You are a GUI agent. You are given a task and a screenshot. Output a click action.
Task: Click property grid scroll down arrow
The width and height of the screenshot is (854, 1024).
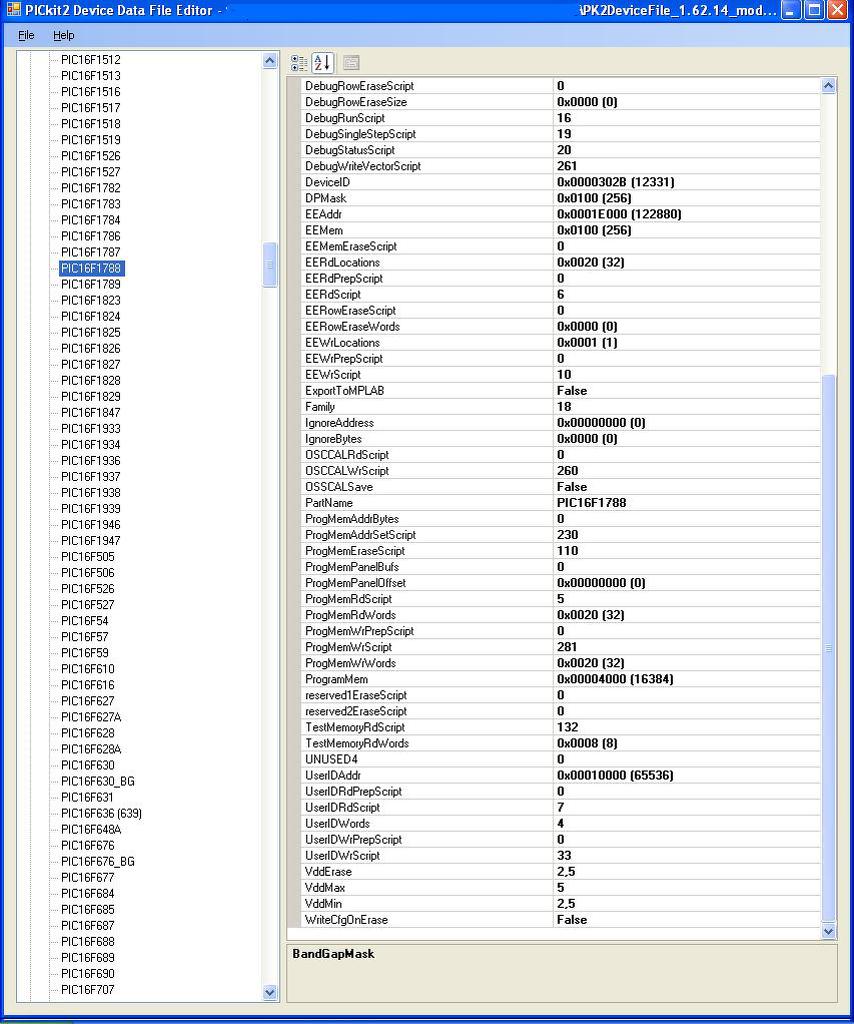(828, 932)
